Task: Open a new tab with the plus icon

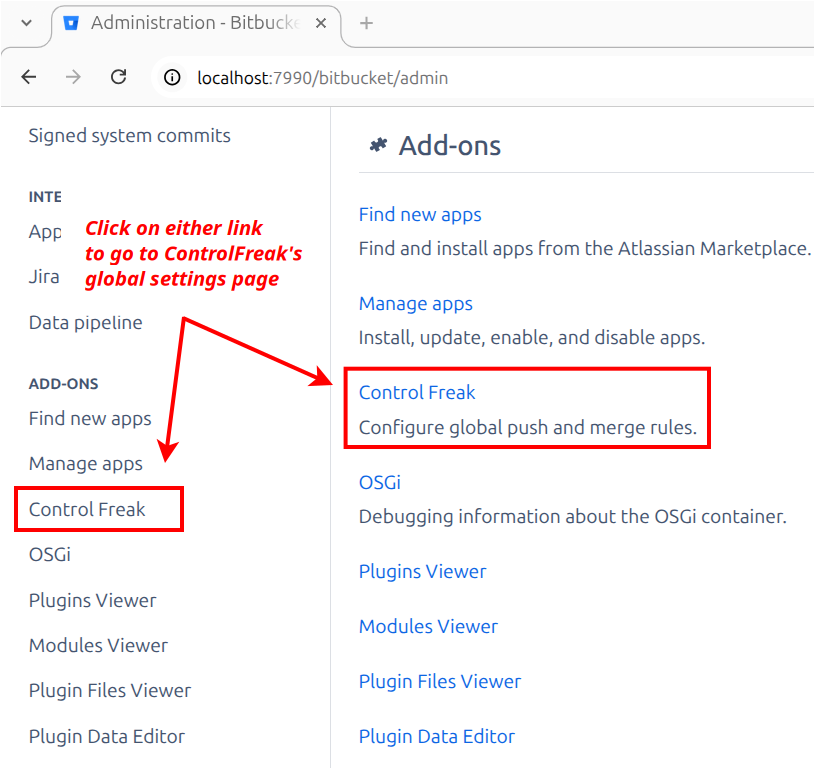Action: coord(366,23)
